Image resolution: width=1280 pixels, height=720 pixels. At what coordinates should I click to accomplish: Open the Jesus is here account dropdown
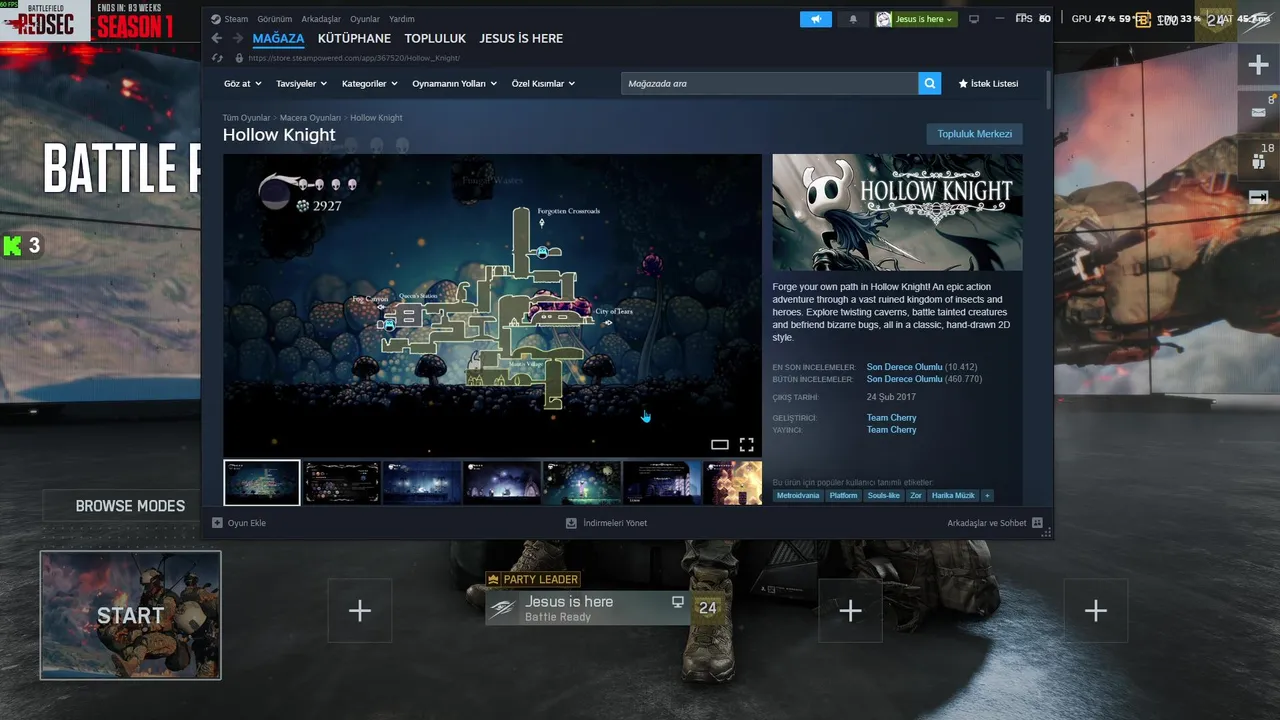[x=924, y=19]
